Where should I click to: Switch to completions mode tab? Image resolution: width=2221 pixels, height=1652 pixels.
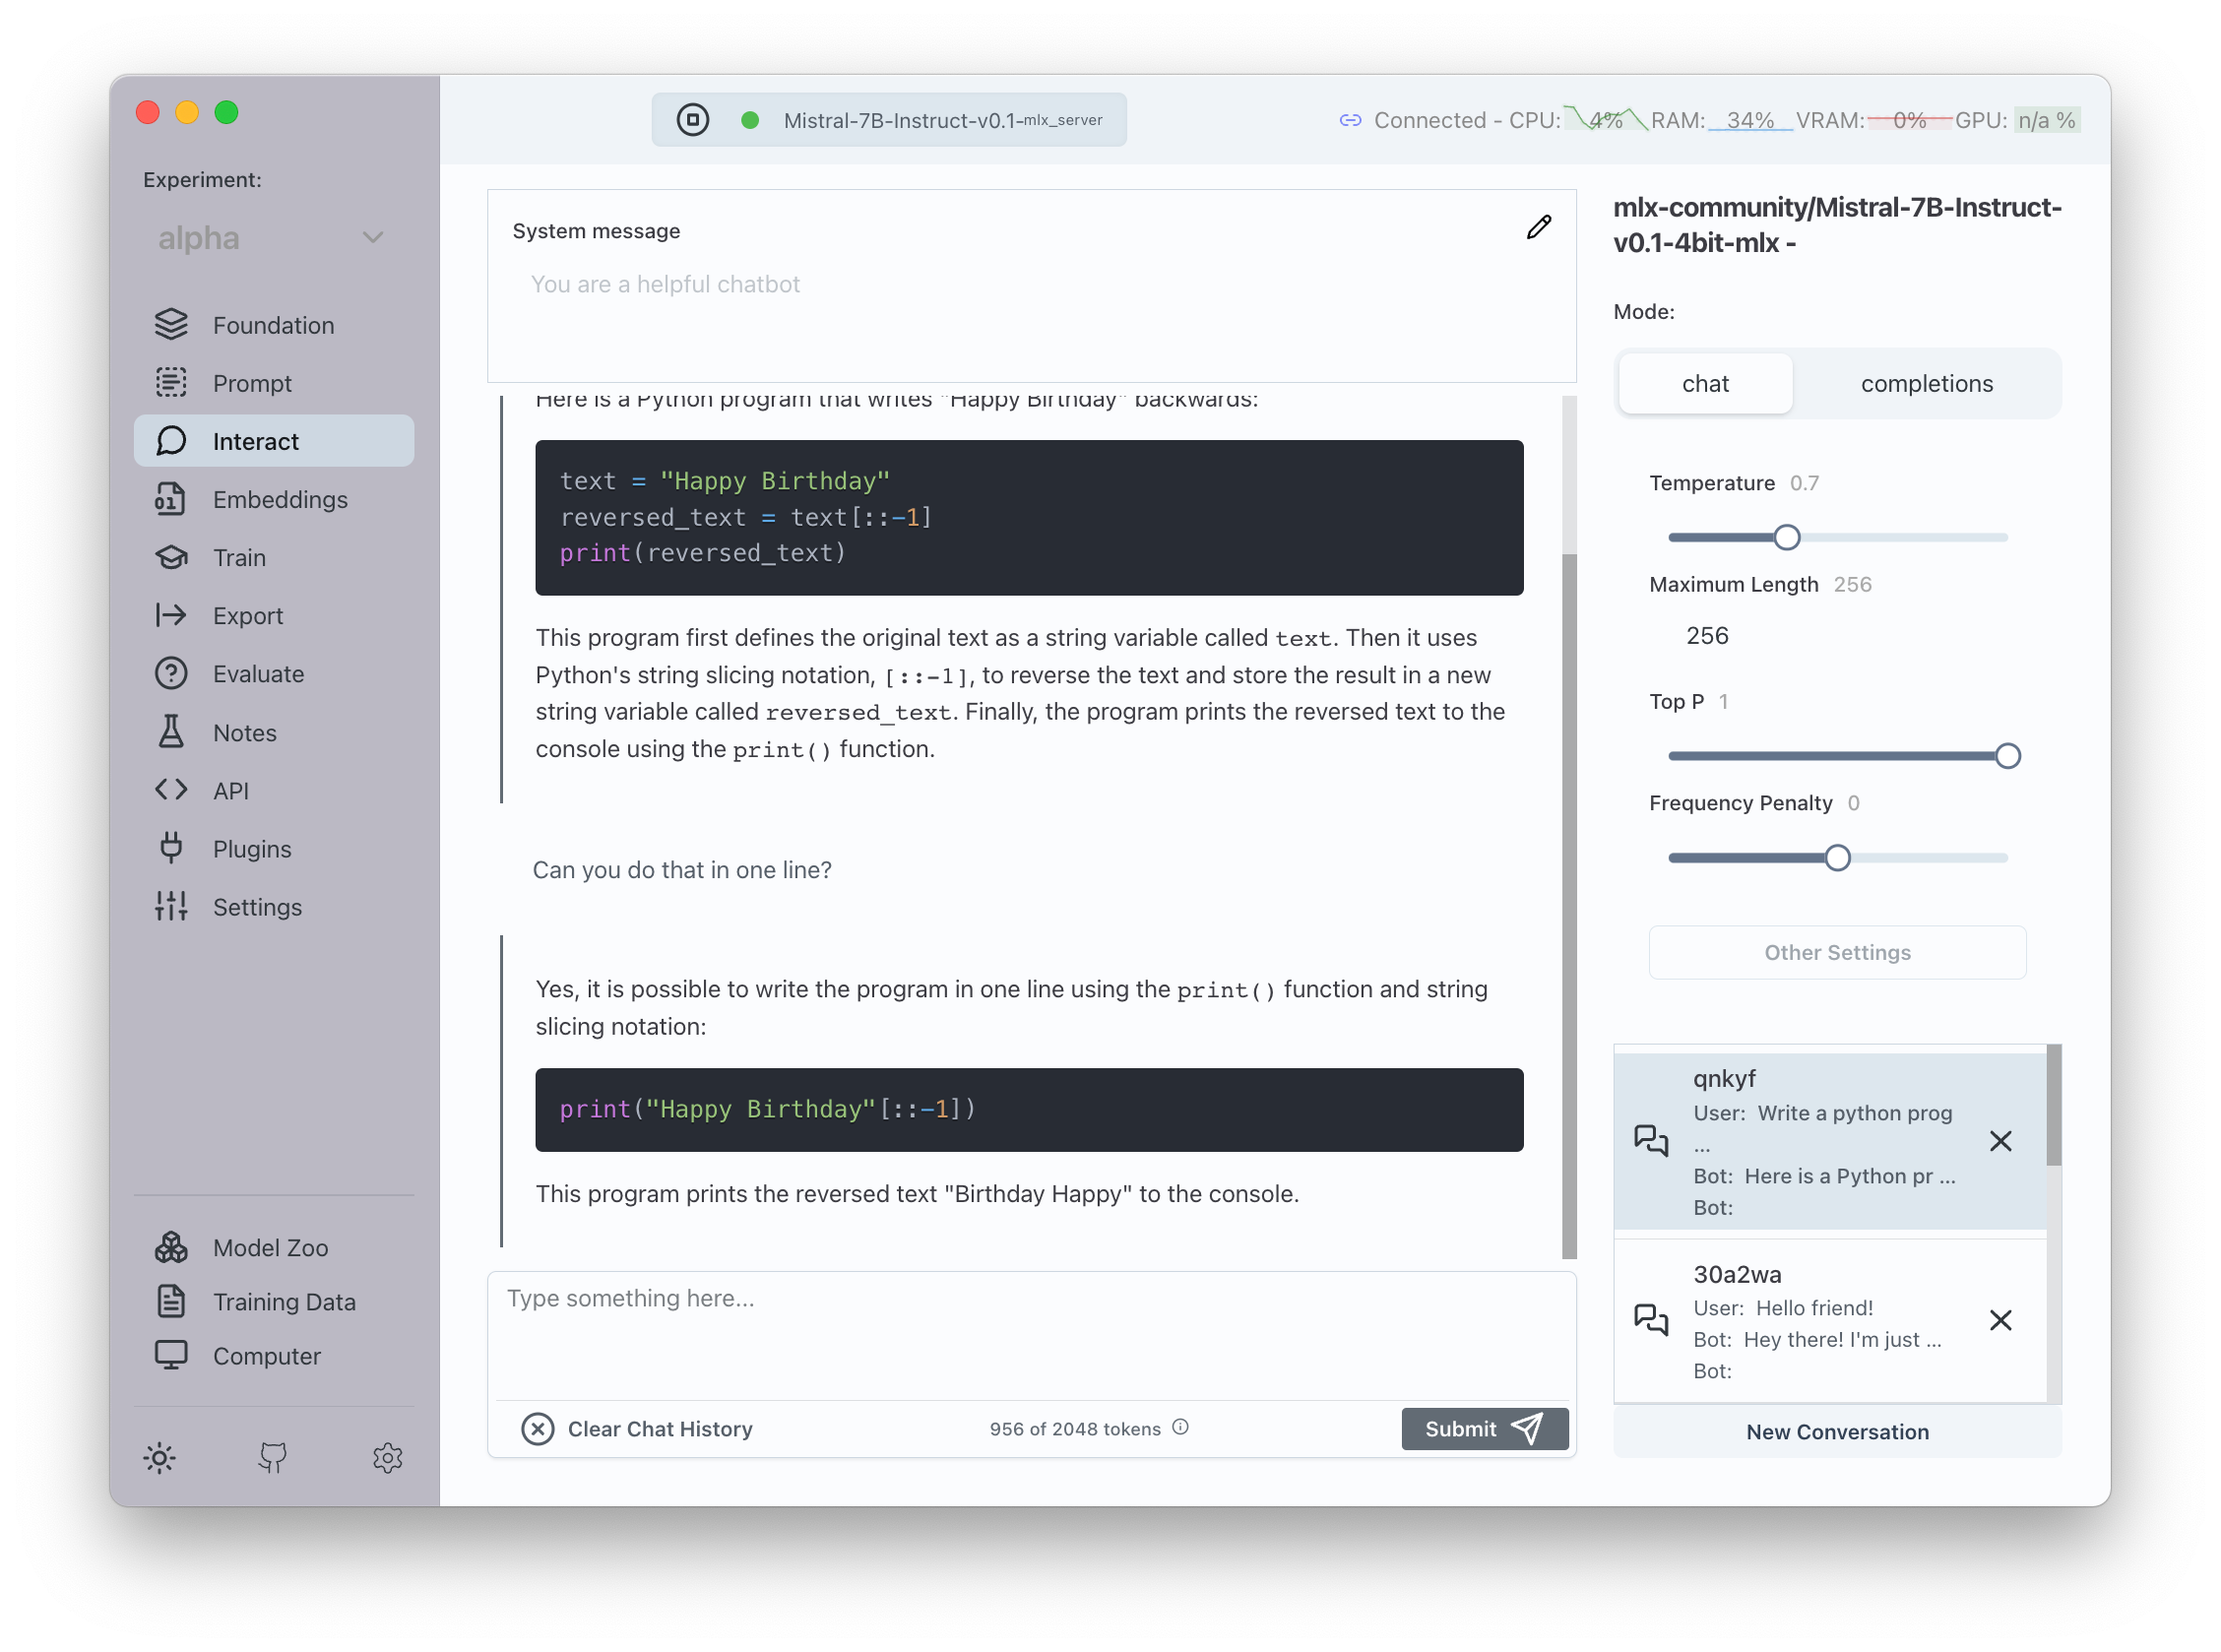[x=1926, y=384]
